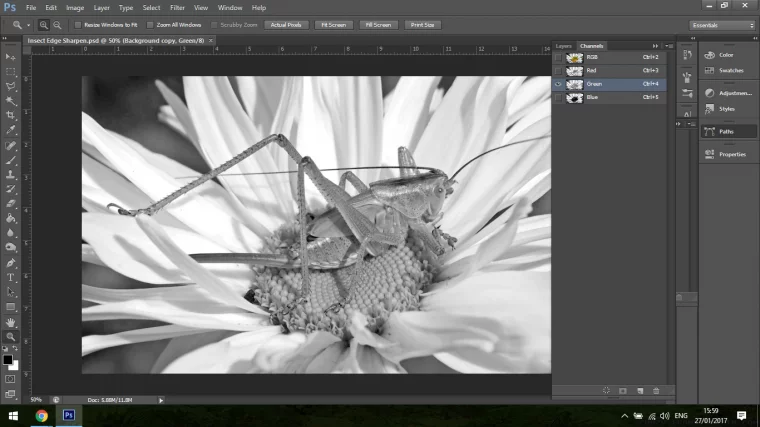The image size is (760, 427).
Task: Select the Magic Wand tool
Action: point(10,101)
